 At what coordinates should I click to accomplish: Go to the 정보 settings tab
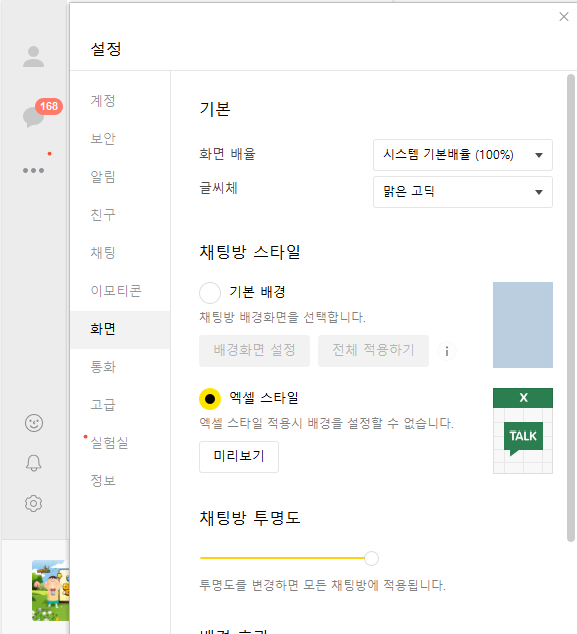103,481
